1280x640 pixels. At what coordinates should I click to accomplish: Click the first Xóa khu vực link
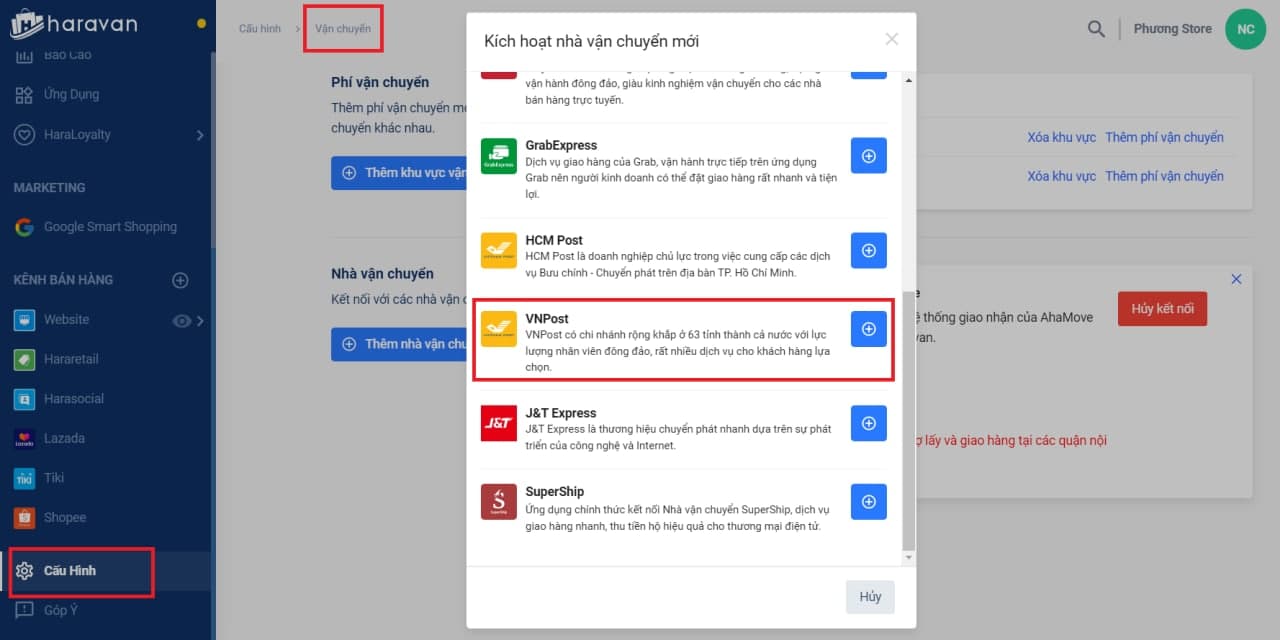tap(1062, 138)
